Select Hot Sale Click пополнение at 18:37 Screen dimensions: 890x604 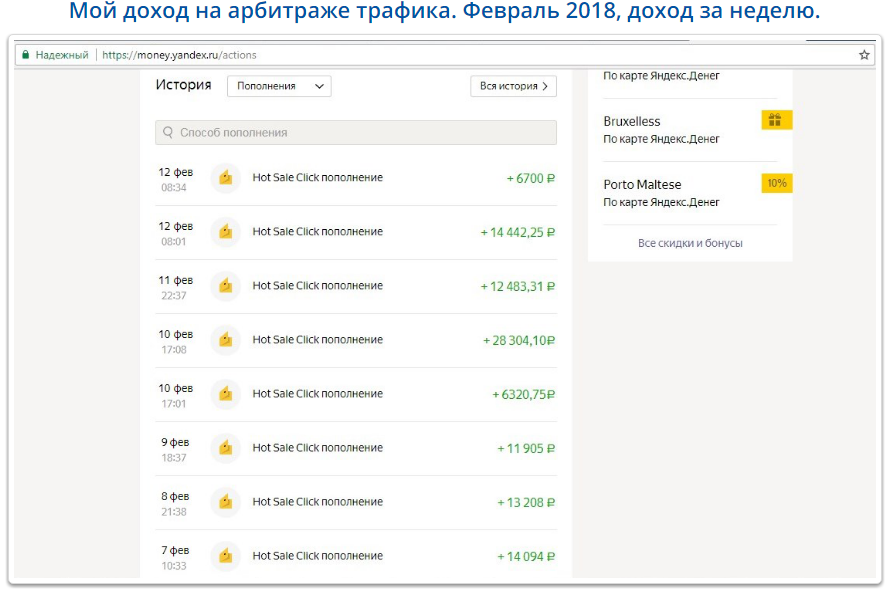pyautogui.click(x=317, y=447)
